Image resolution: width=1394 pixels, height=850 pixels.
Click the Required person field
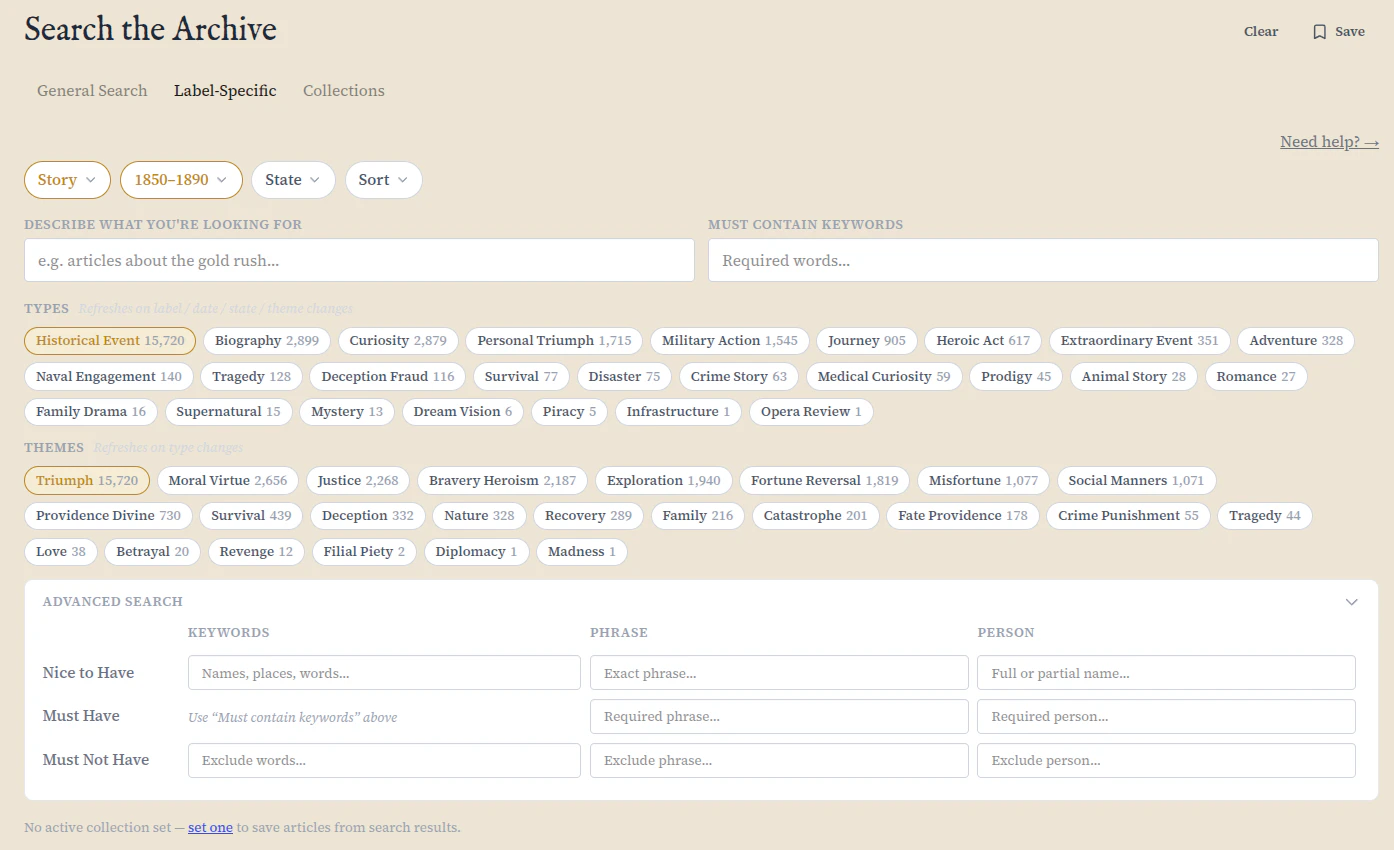click(x=1166, y=716)
